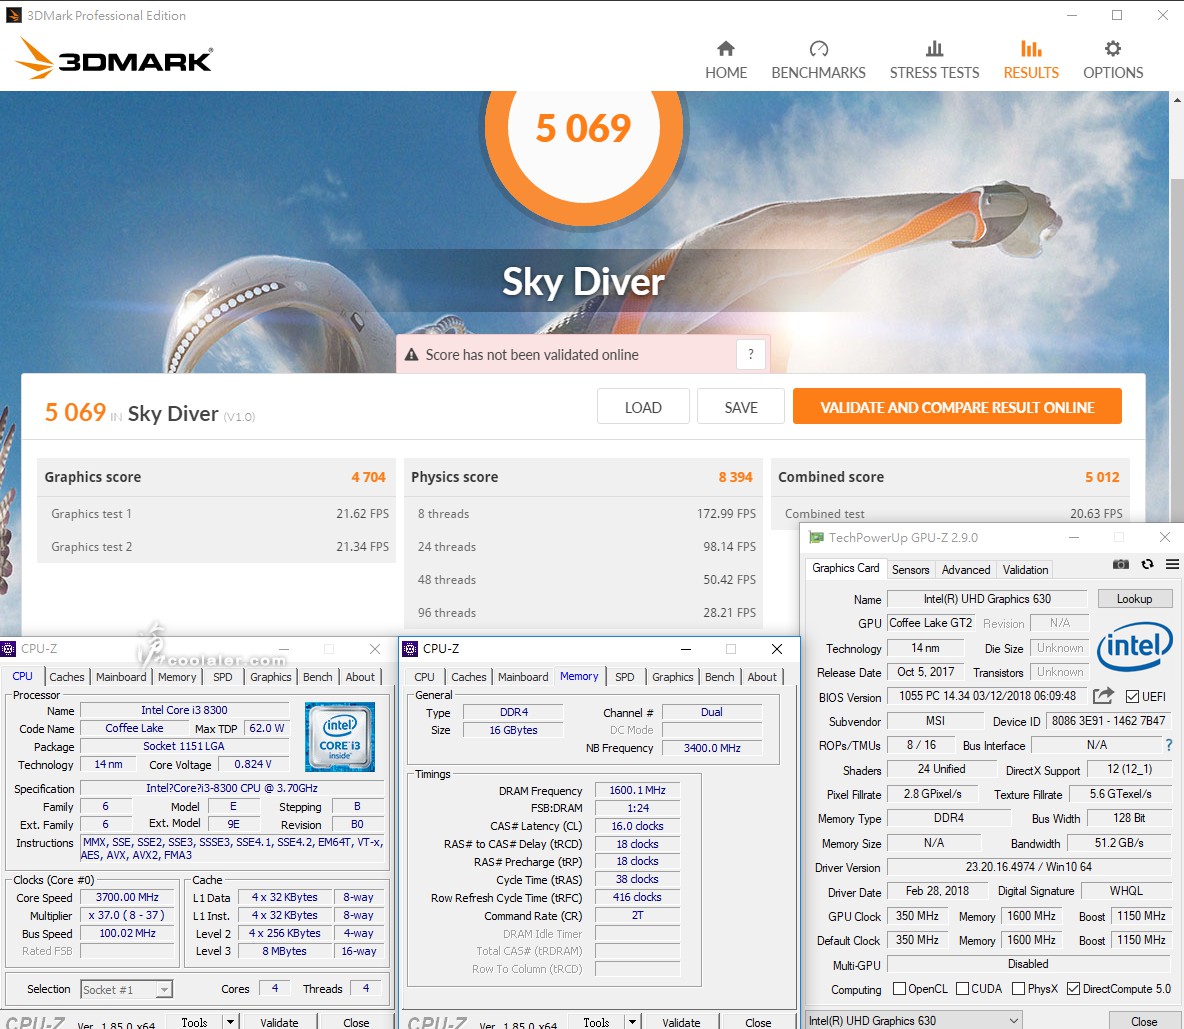Screen dimensions: 1184x1029
Task: Click Validate in the Memory CPU-Z window
Action: click(x=681, y=1022)
